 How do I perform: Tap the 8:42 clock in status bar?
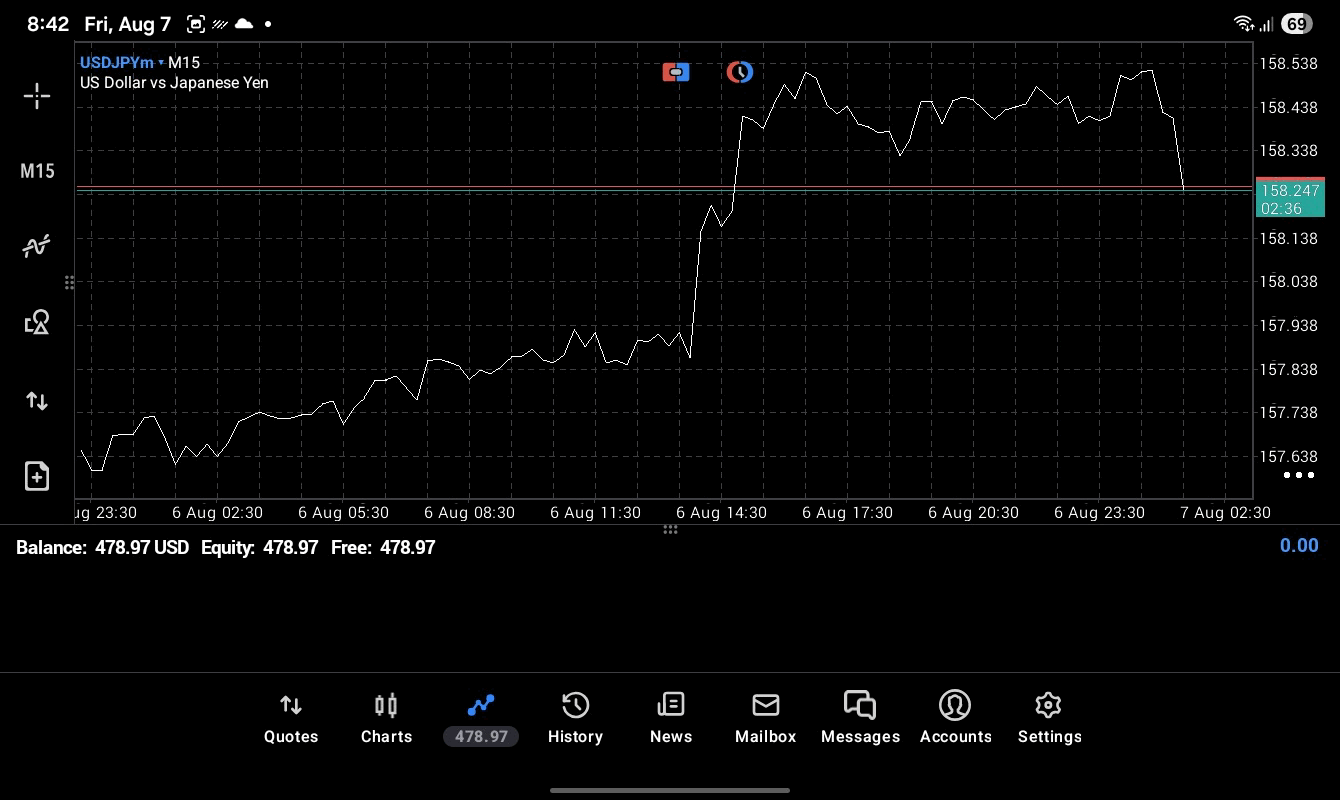(x=48, y=24)
